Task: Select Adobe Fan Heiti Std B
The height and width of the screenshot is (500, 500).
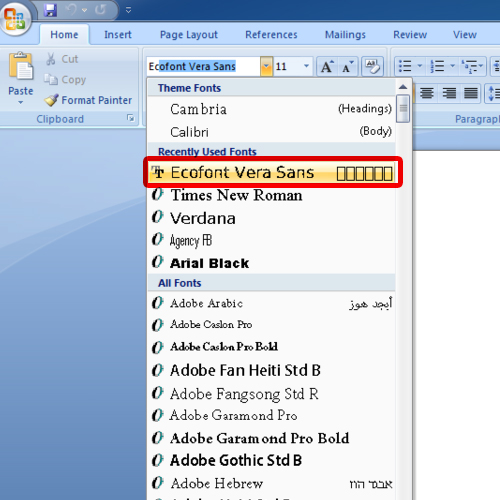Action: [271, 370]
